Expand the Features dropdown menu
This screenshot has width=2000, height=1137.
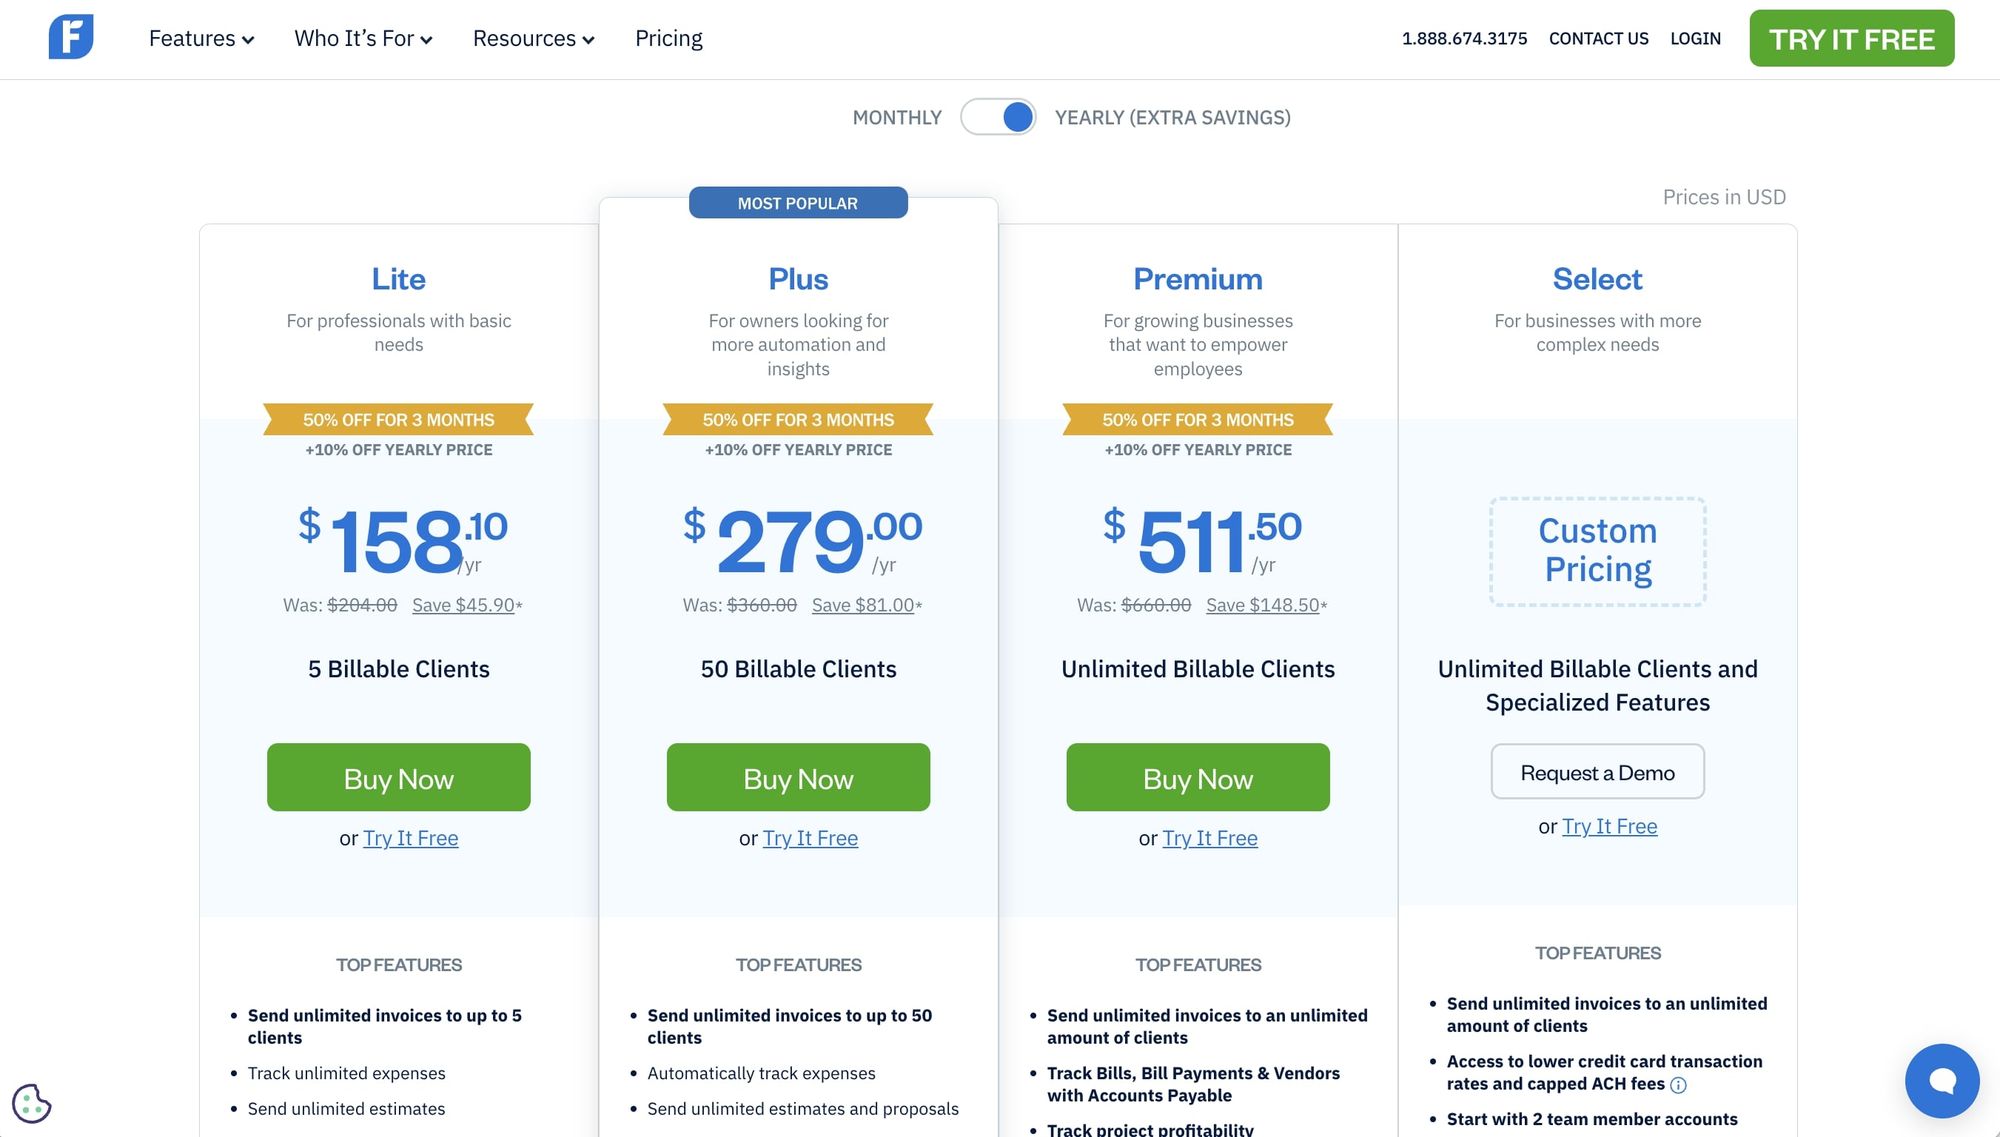(x=201, y=39)
